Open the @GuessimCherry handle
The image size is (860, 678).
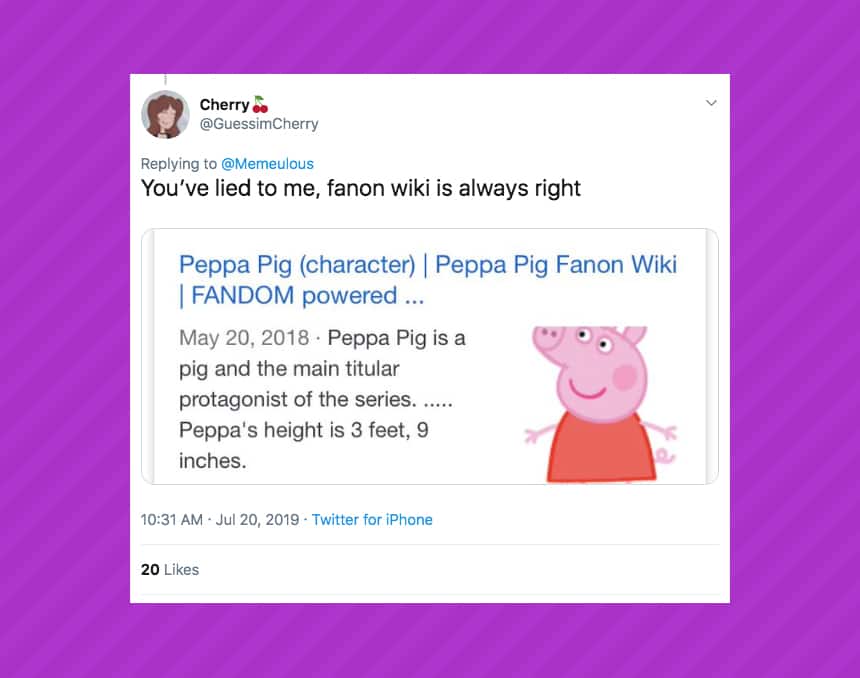(259, 124)
